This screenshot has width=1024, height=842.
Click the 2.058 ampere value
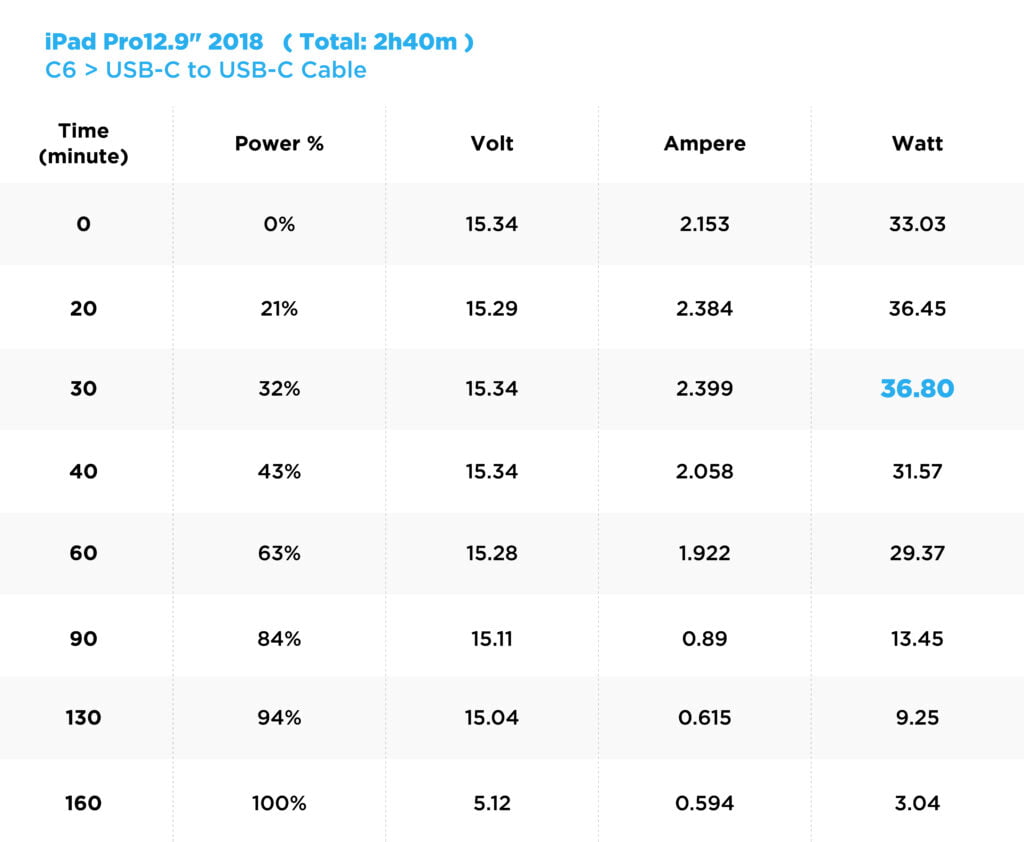(x=704, y=471)
